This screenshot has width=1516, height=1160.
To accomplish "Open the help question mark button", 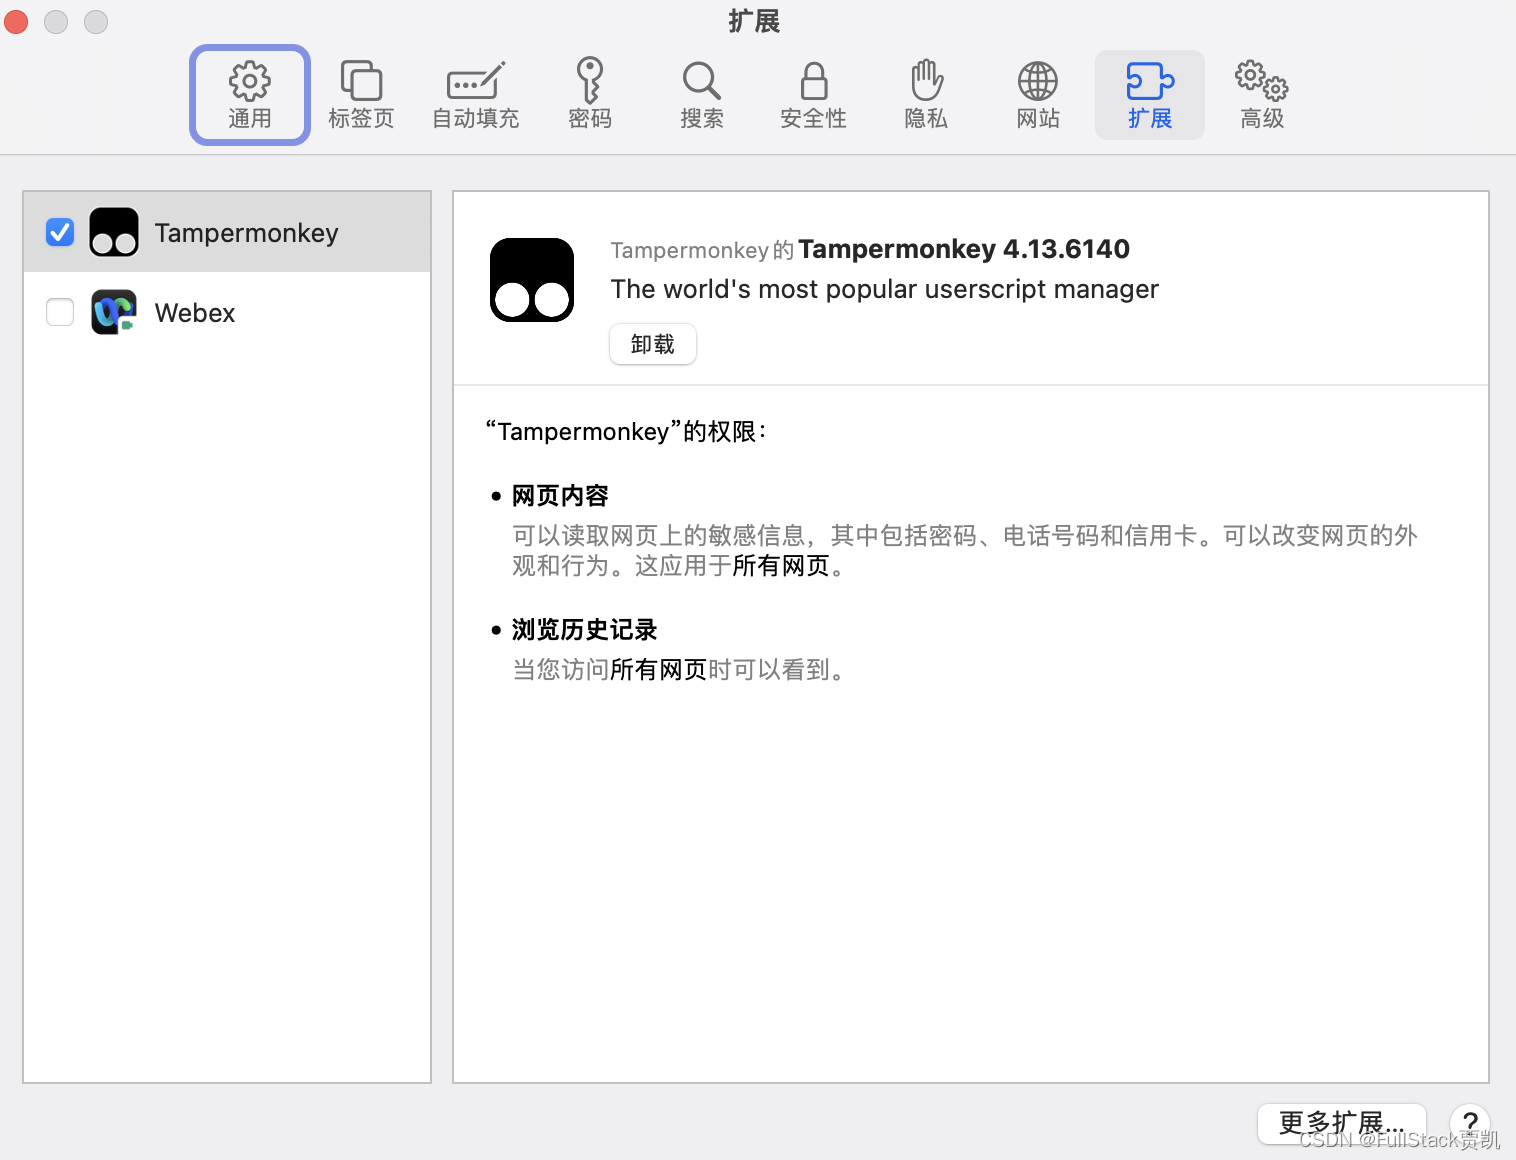I will [x=1470, y=1123].
